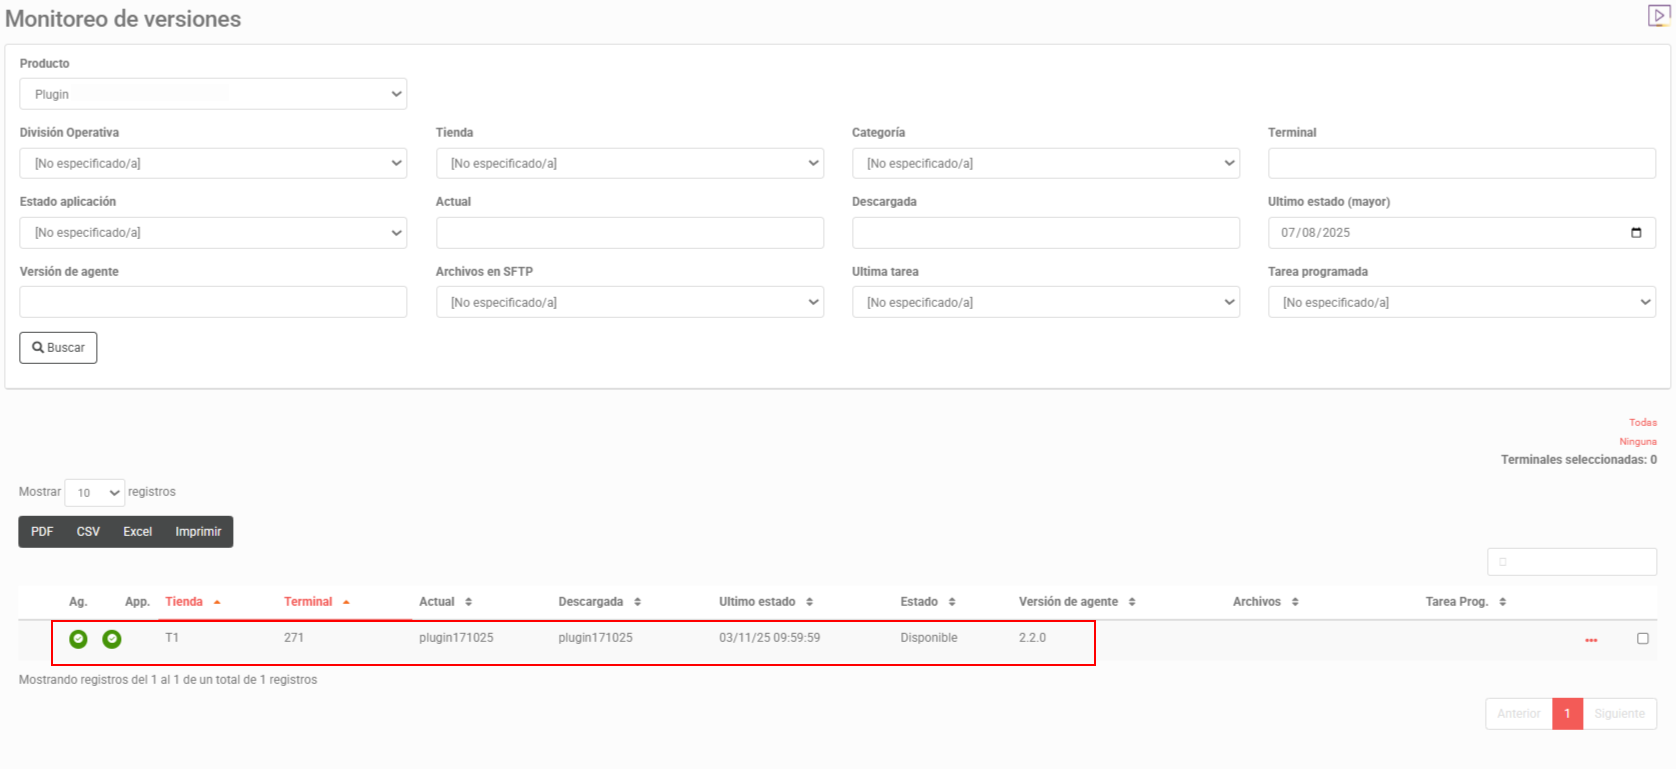Expand the Producto dropdown showing Plugin
Screen dimensions: 1676x769
(x=213, y=94)
